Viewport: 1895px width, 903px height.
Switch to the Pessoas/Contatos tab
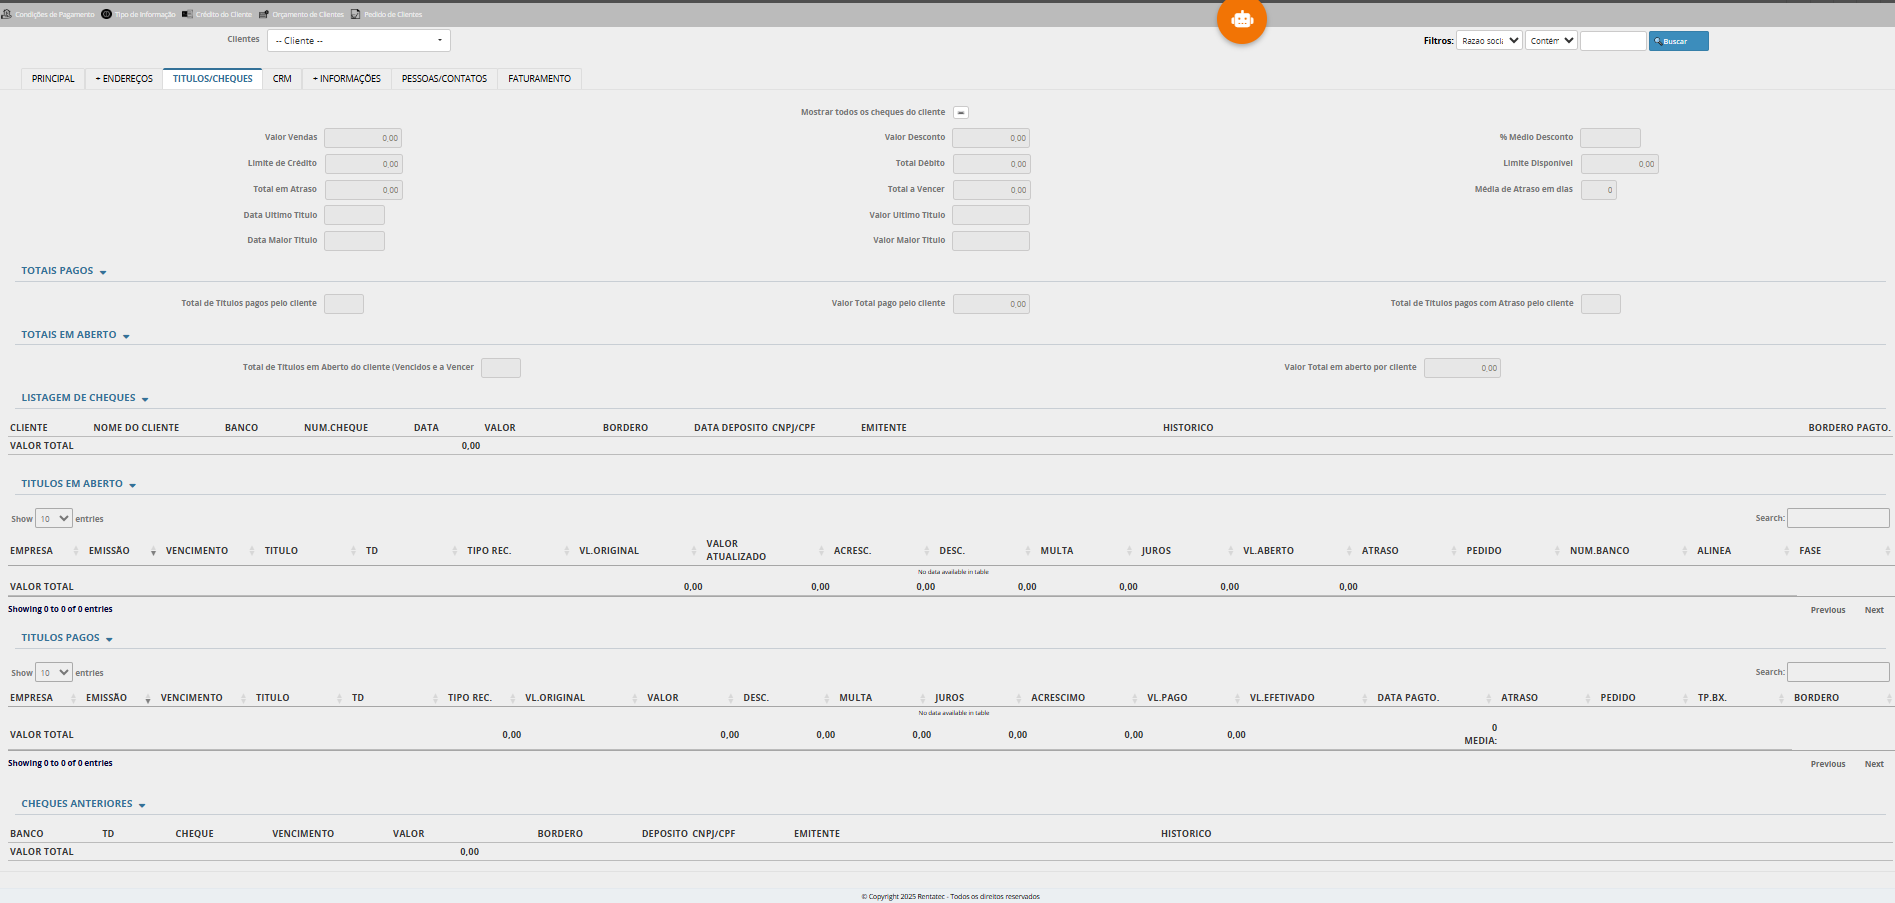tap(444, 79)
